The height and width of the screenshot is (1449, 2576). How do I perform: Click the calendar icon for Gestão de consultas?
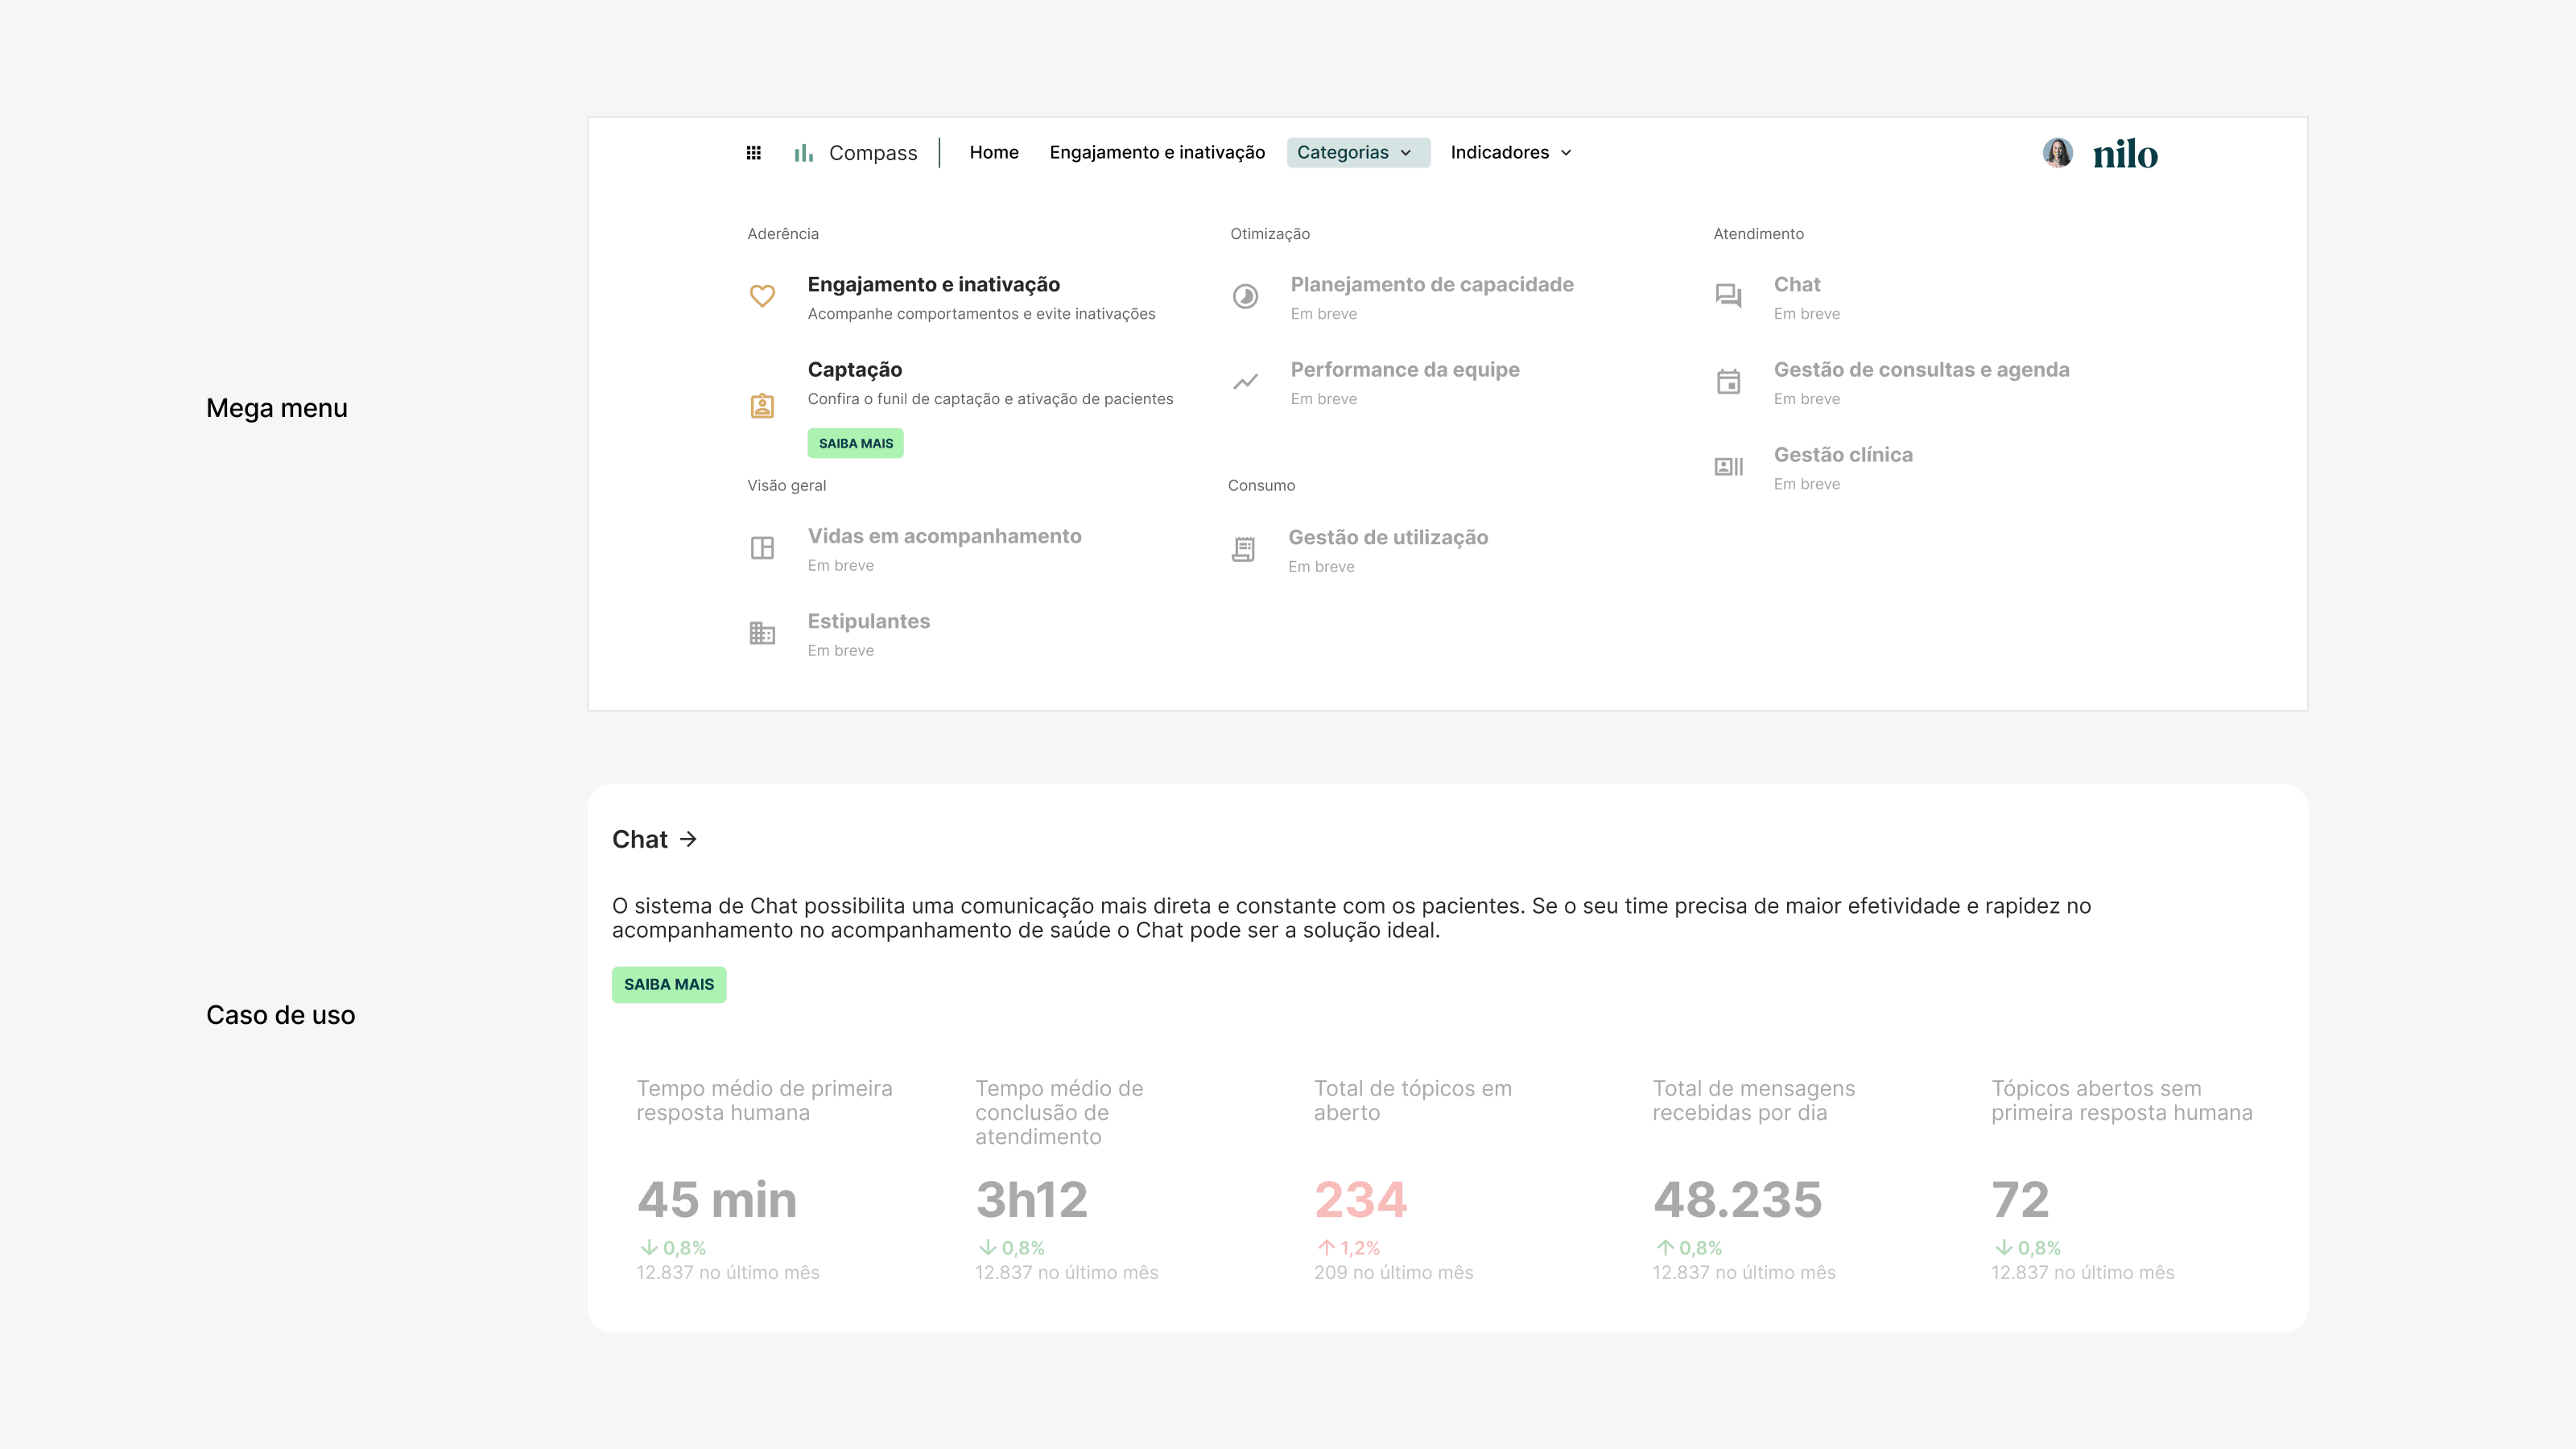1728,381
